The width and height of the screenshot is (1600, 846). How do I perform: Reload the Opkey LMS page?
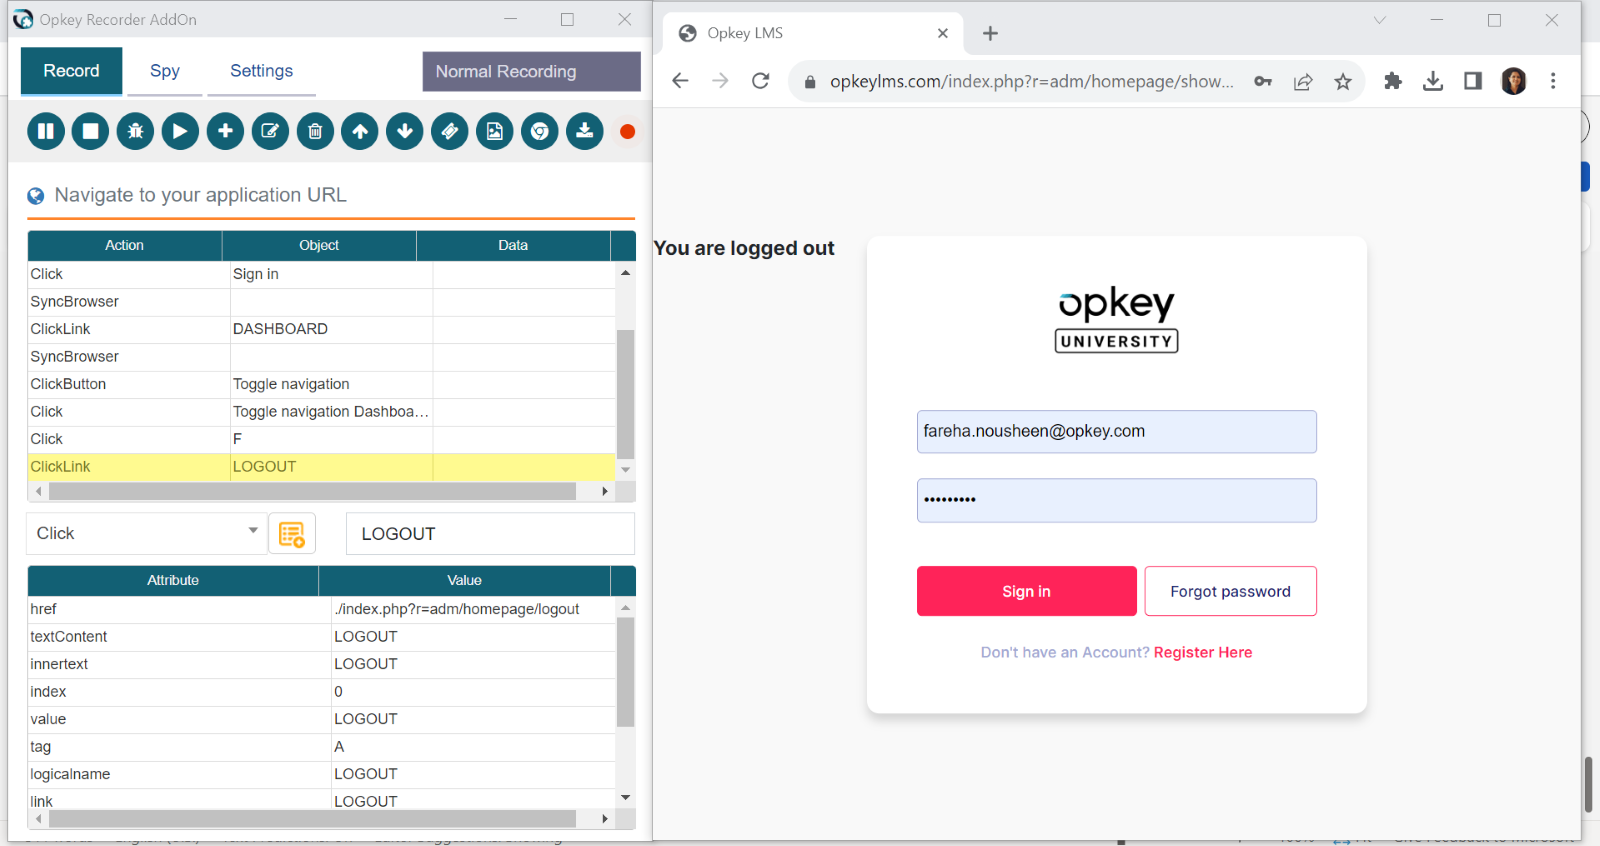coord(761,81)
